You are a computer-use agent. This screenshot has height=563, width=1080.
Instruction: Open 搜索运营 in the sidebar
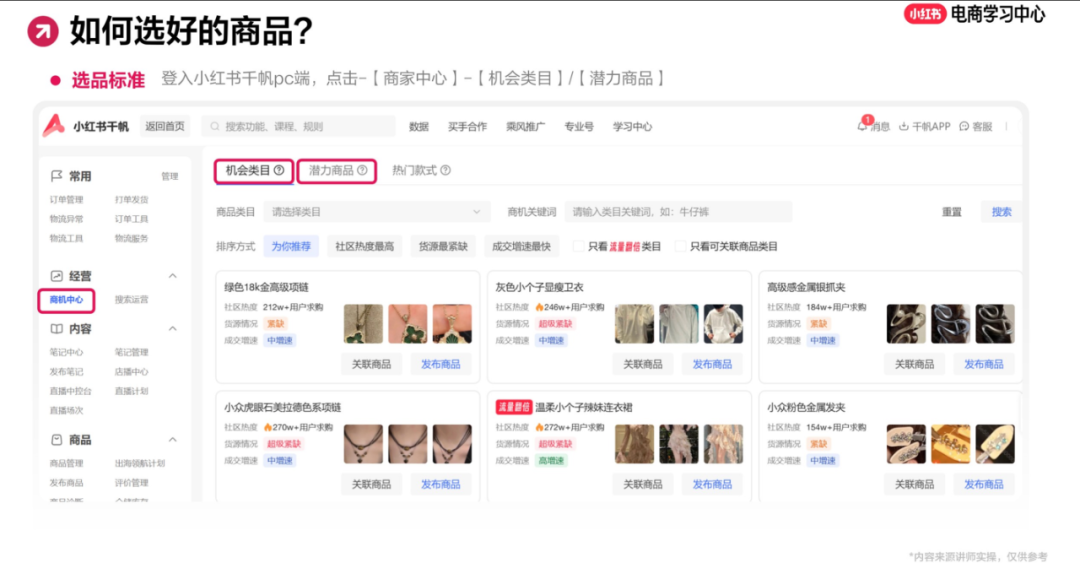(132, 300)
